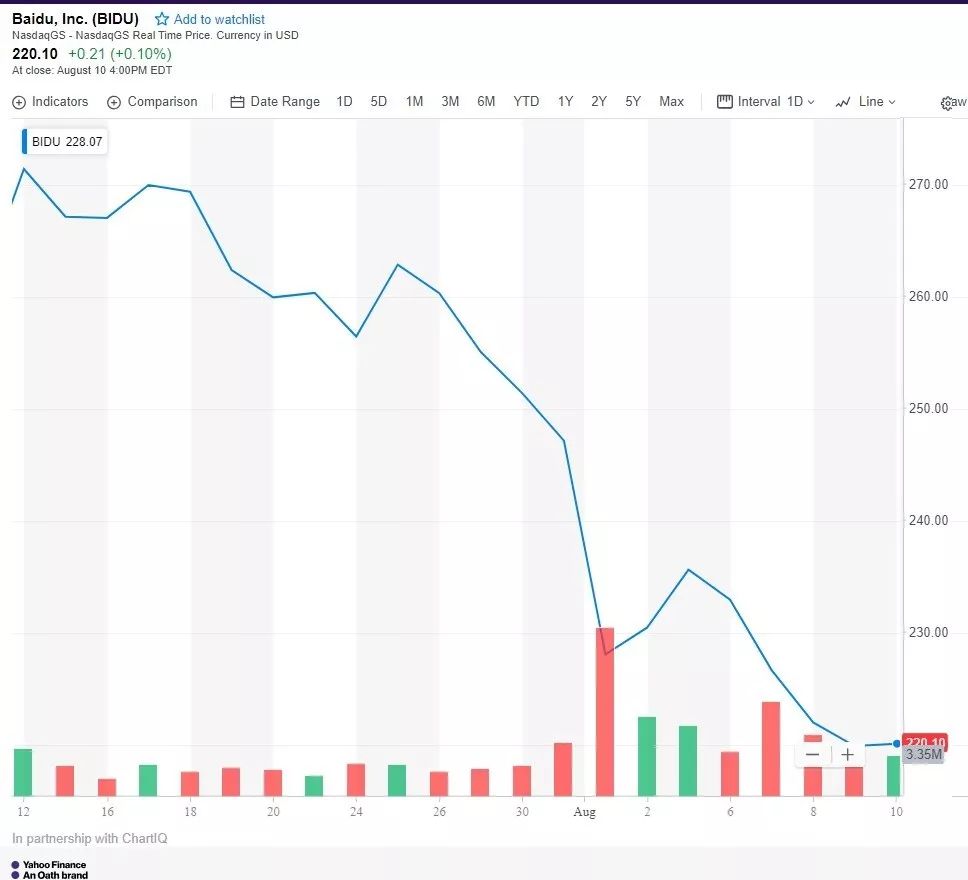Click the blue BIDU color marker in legend
This screenshot has height=880, width=968.
[x=24, y=141]
